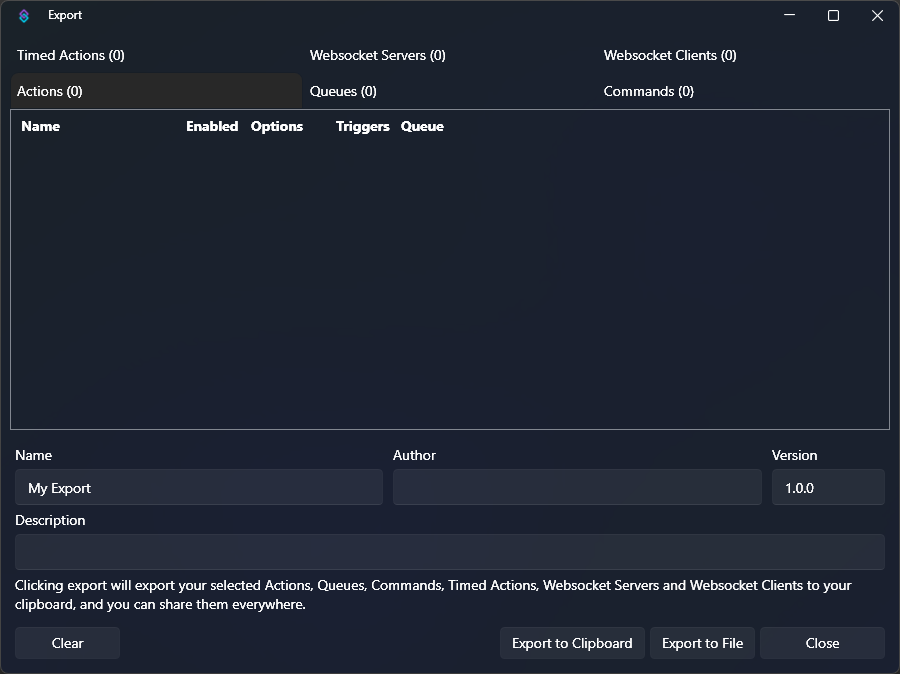Viewport: 900px width, 674px height.
Task: Switch to the Timed Actions tab
Action: click(x=70, y=55)
